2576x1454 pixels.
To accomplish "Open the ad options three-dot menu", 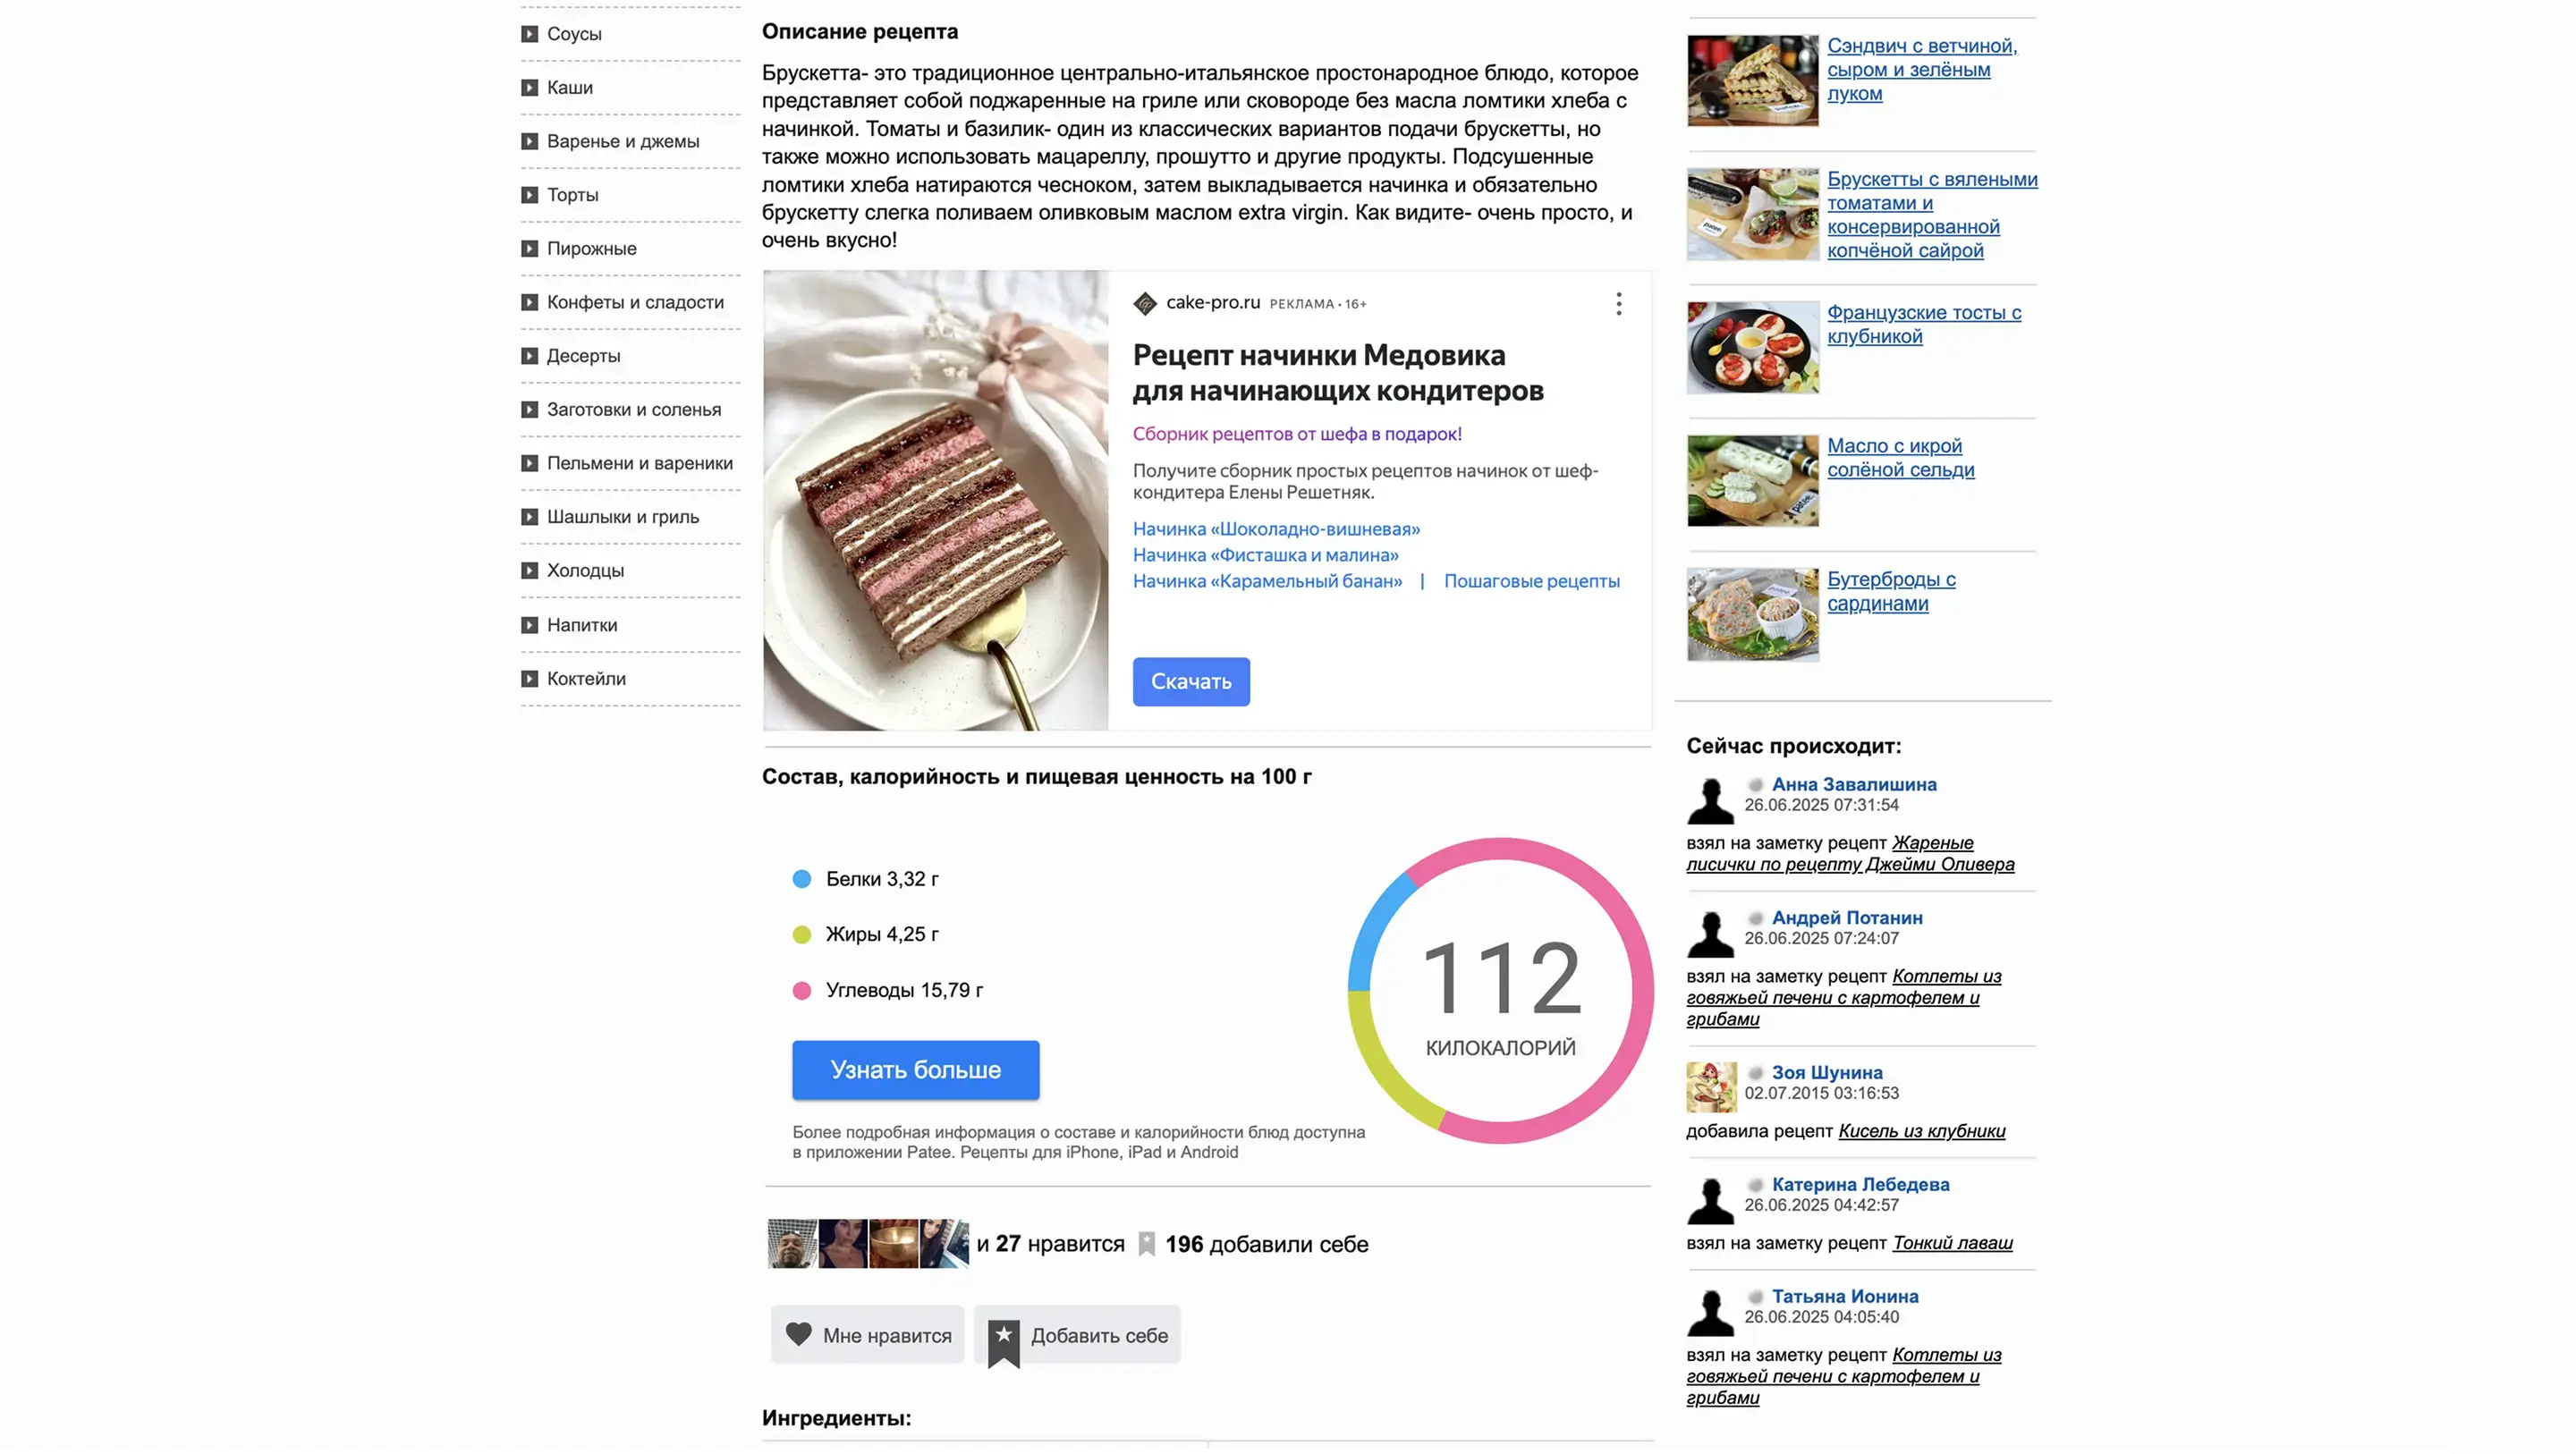I will click(1618, 304).
